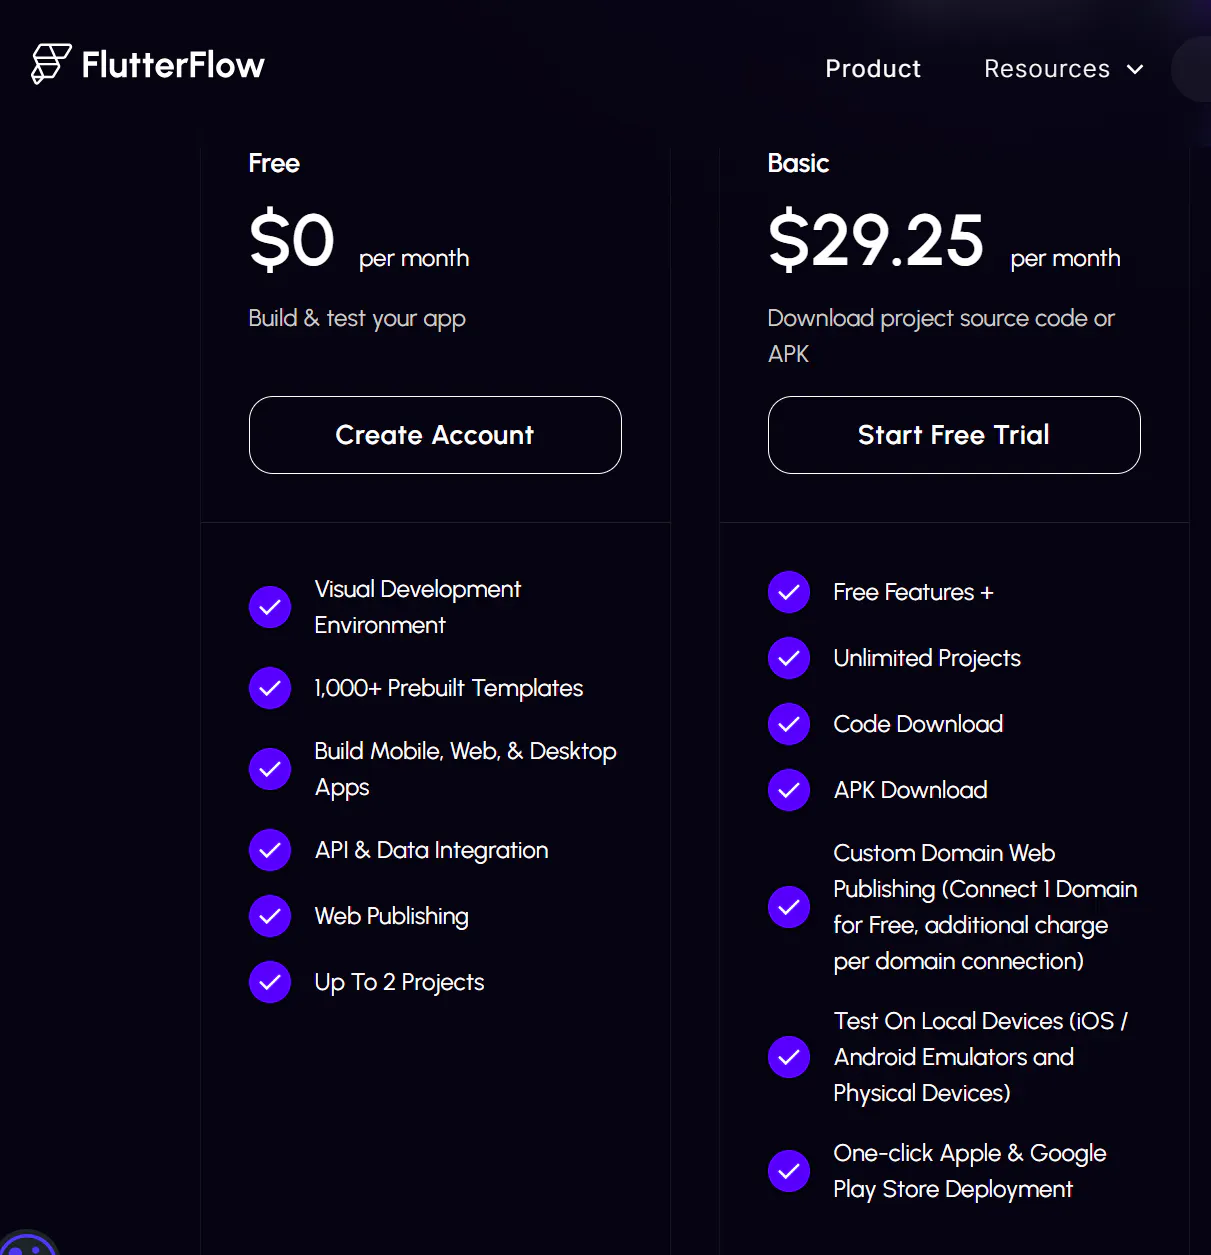The image size is (1211, 1255).
Task: Click the FlutterFlow wordmark text
Action: (173, 65)
